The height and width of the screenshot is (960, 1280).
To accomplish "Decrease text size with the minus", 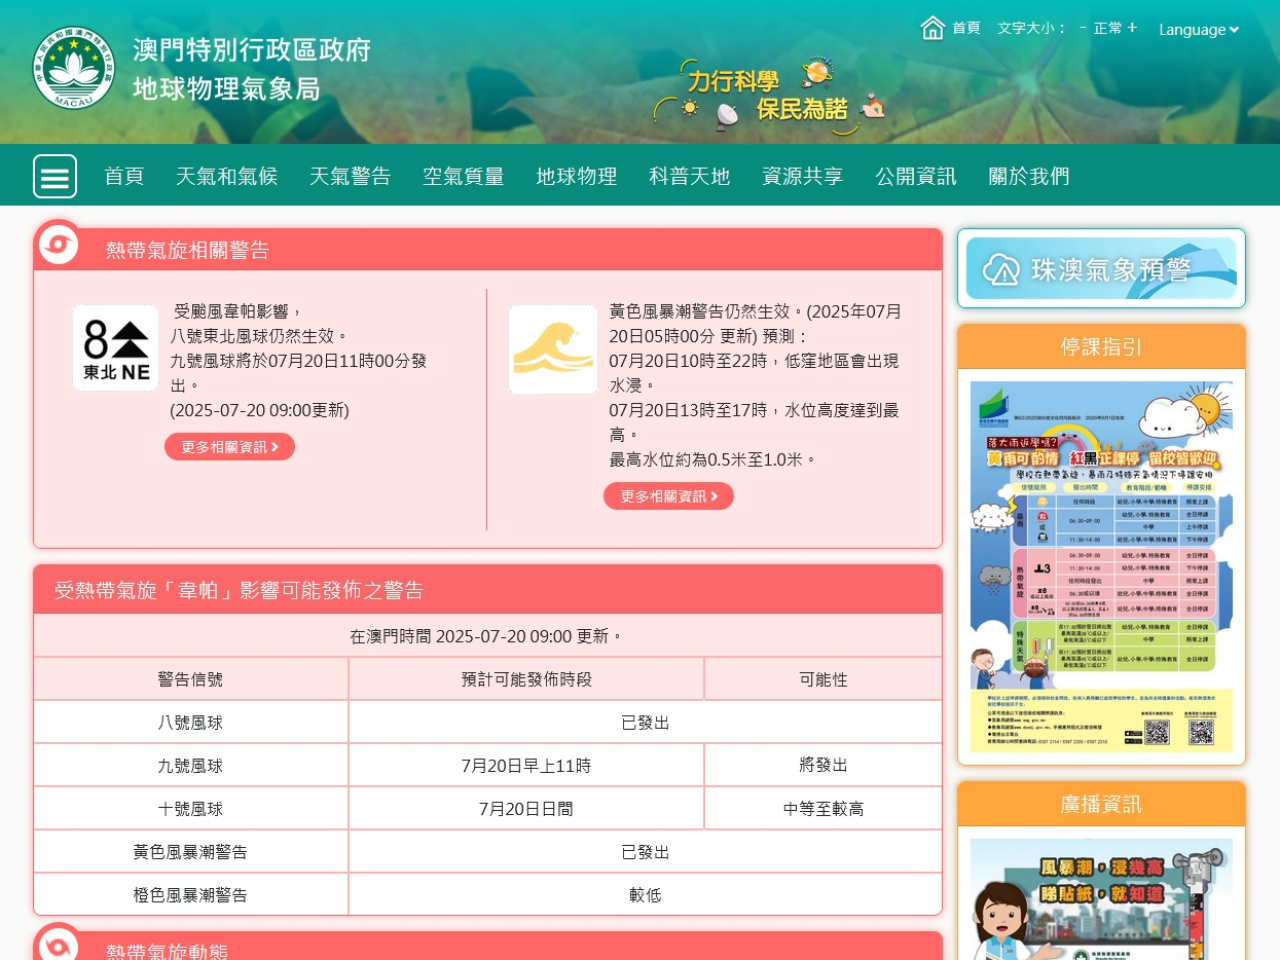I will coord(1083,28).
